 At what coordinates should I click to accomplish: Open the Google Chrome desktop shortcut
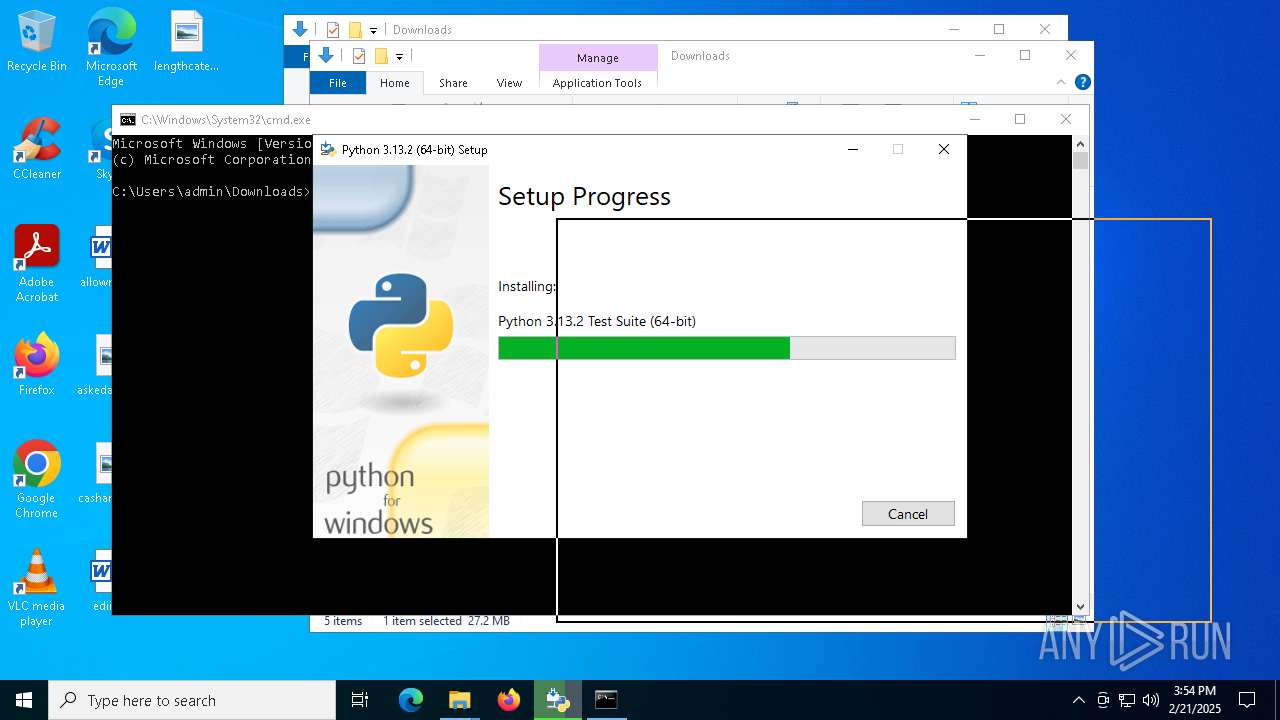37,479
